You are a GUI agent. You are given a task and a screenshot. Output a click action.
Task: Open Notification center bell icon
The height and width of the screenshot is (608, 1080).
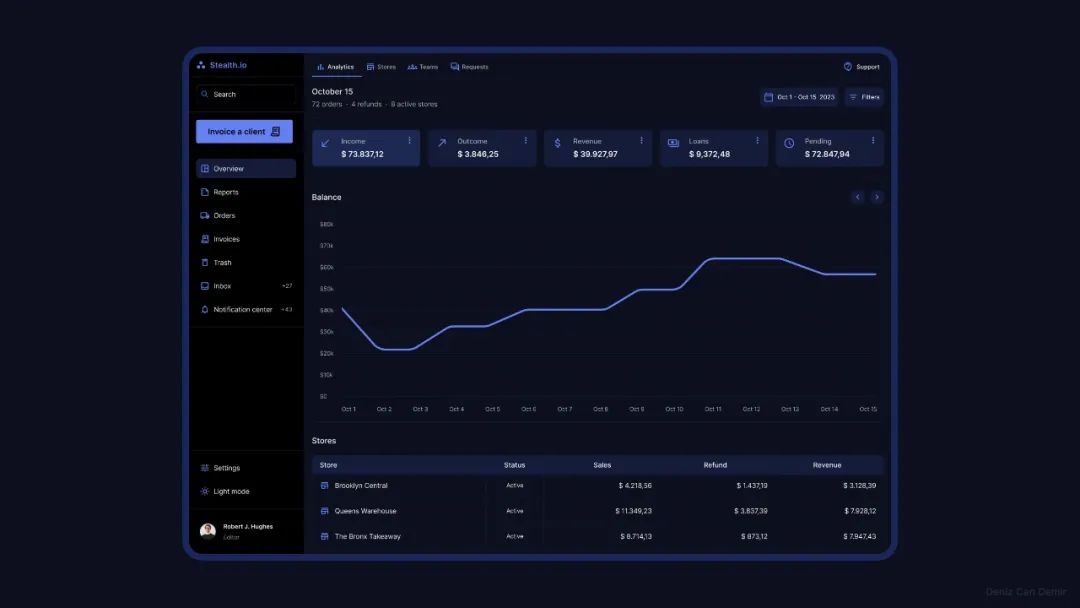(x=205, y=310)
